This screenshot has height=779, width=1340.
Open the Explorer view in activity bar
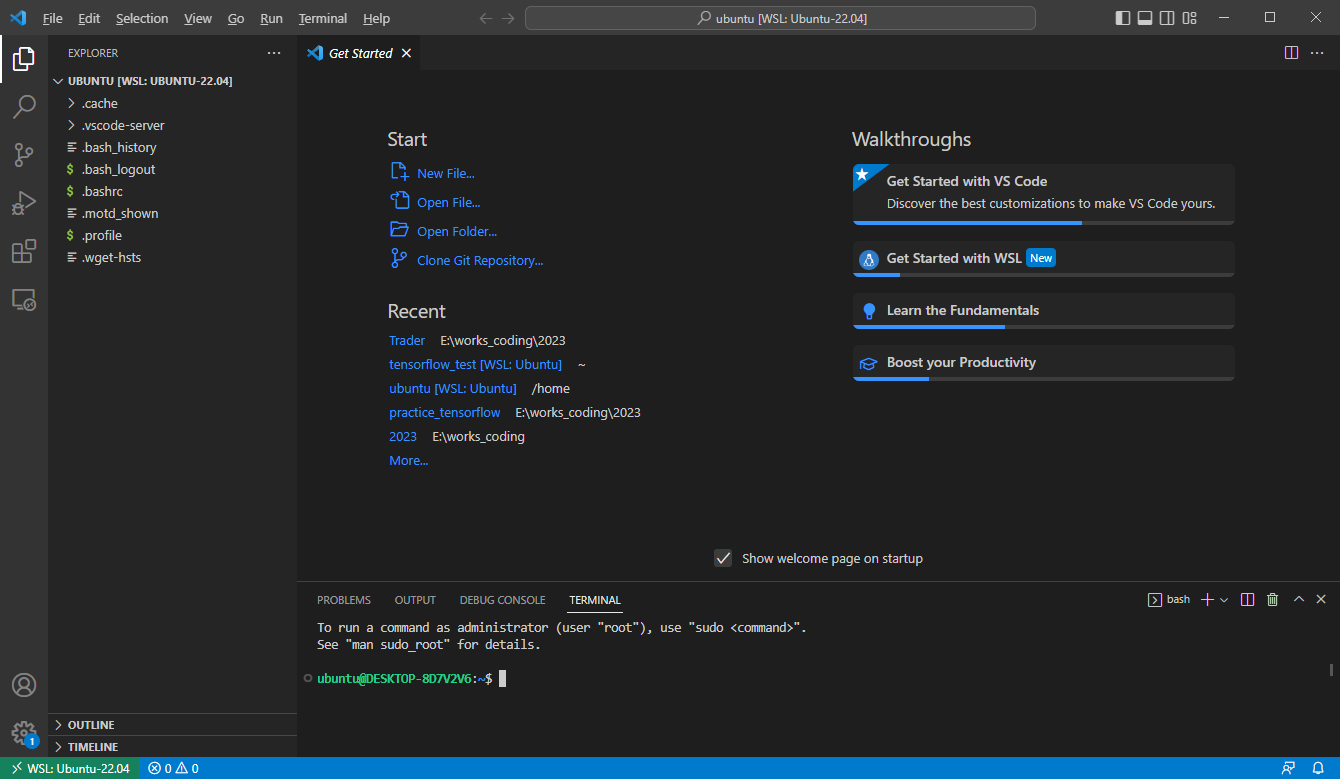tap(24, 59)
